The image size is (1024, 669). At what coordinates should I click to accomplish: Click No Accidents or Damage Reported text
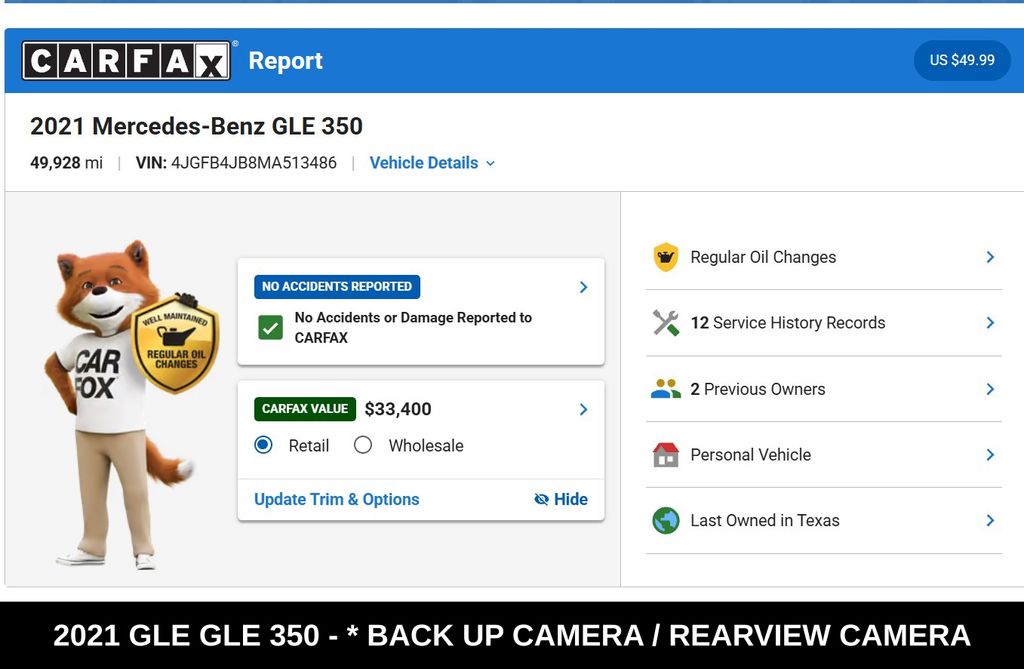point(413,327)
